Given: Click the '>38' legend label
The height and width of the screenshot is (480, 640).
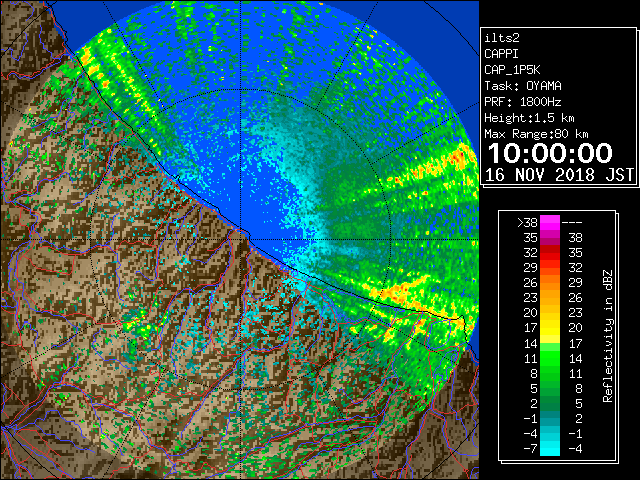Looking at the screenshot, I should click(527, 223).
